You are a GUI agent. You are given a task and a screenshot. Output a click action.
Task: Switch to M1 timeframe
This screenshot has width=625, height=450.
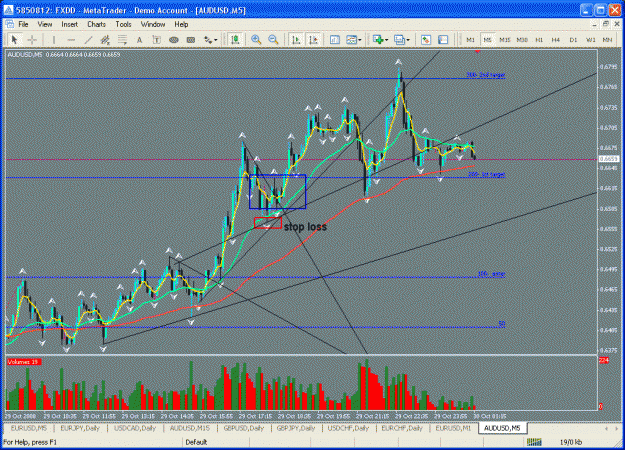click(x=470, y=40)
